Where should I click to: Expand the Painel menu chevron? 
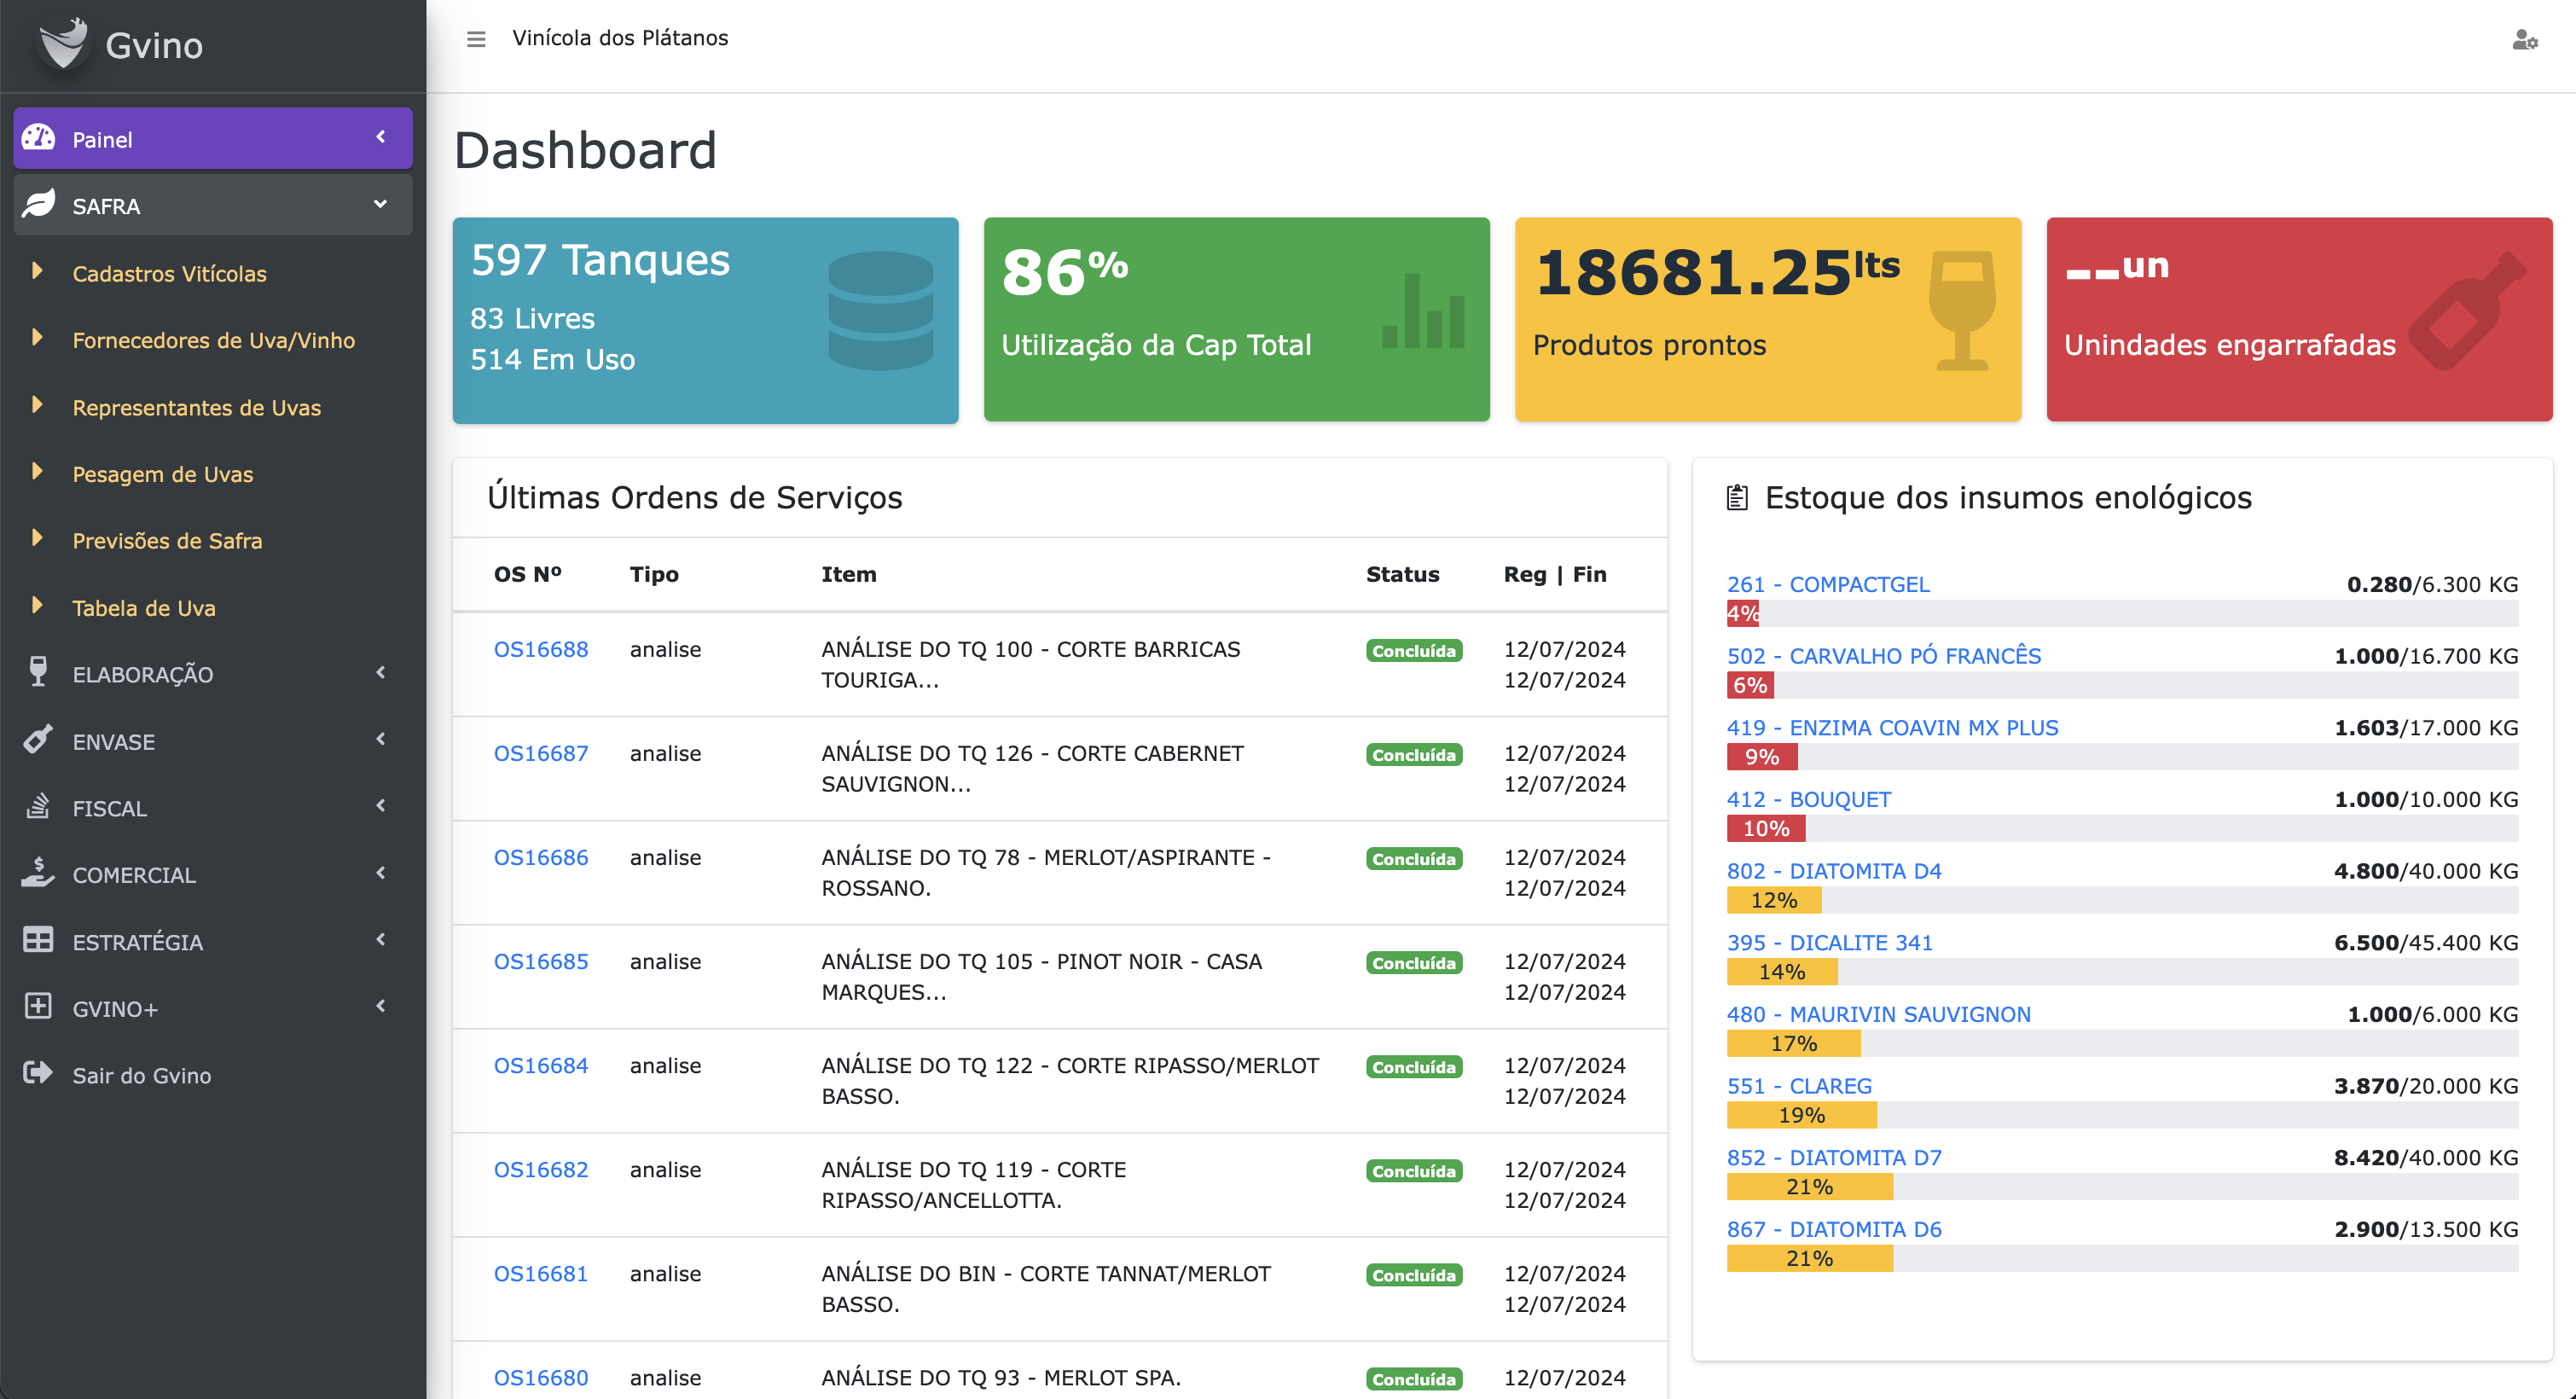[x=380, y=137]
